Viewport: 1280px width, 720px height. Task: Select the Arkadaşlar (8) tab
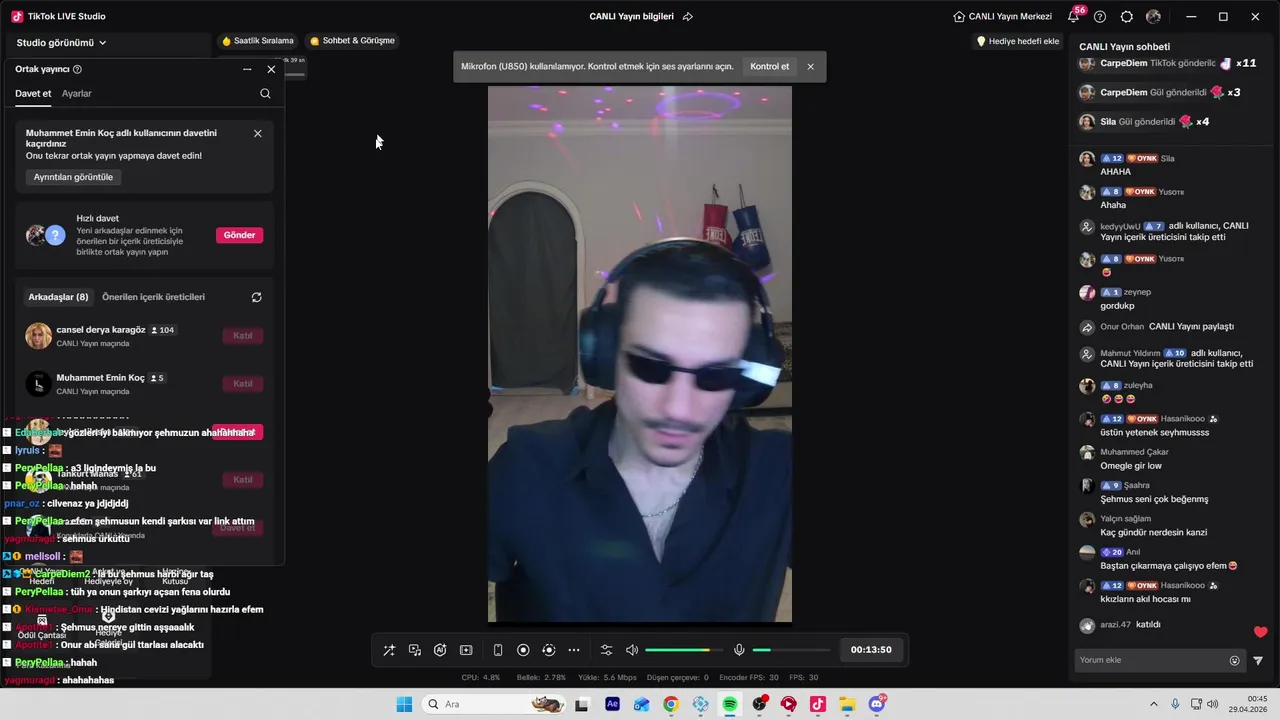tap(58, 297)
